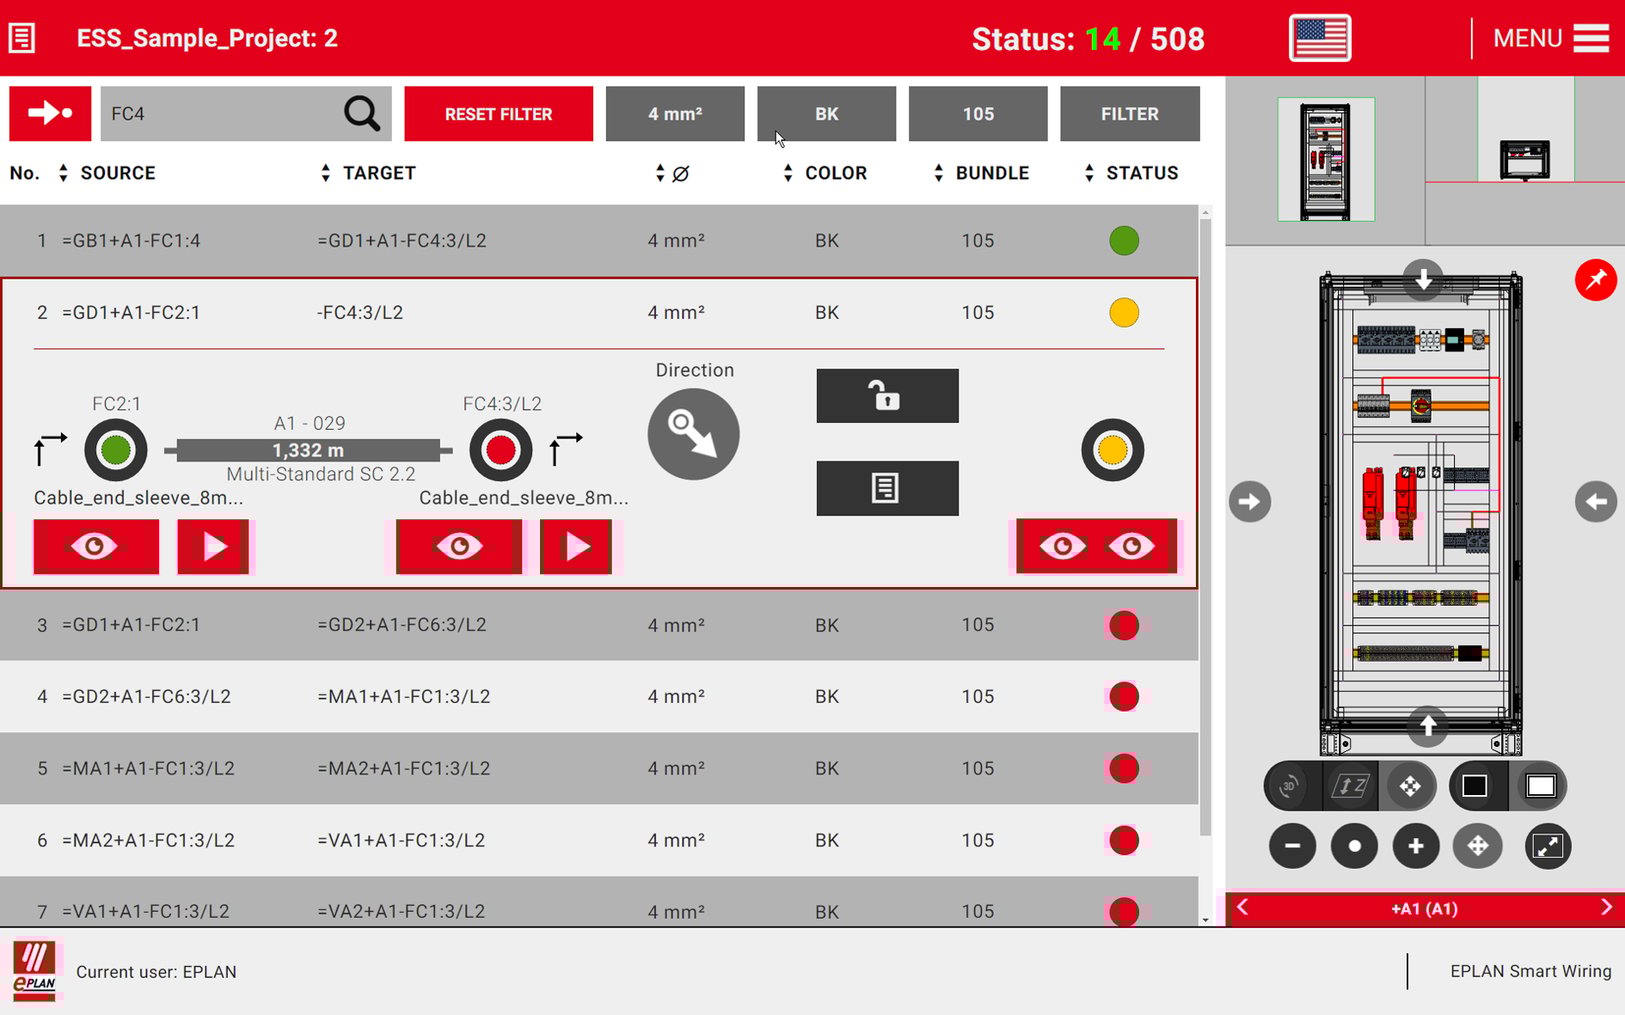Image resolution: width=1625 pixels, height=1015 pixels.
Task: Switch viewport to white background mode
Action: click(1539, 786)
